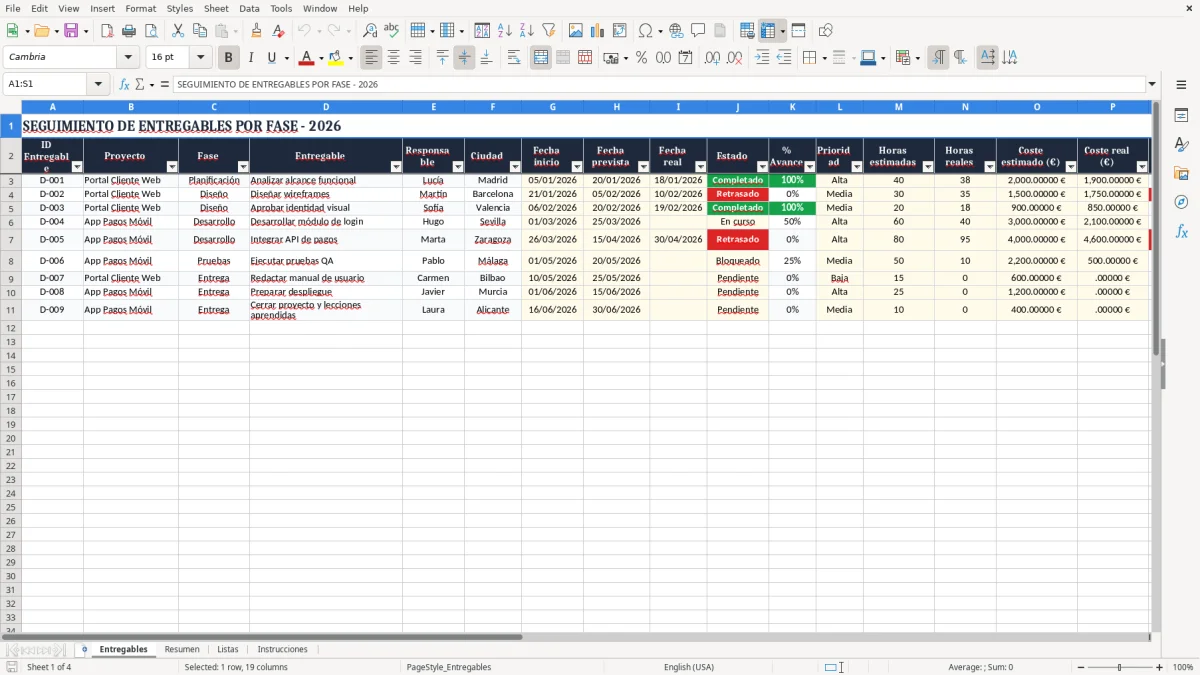Export directly as PDF
Viewport: 1200px width, 675px height.
[107, 31]
